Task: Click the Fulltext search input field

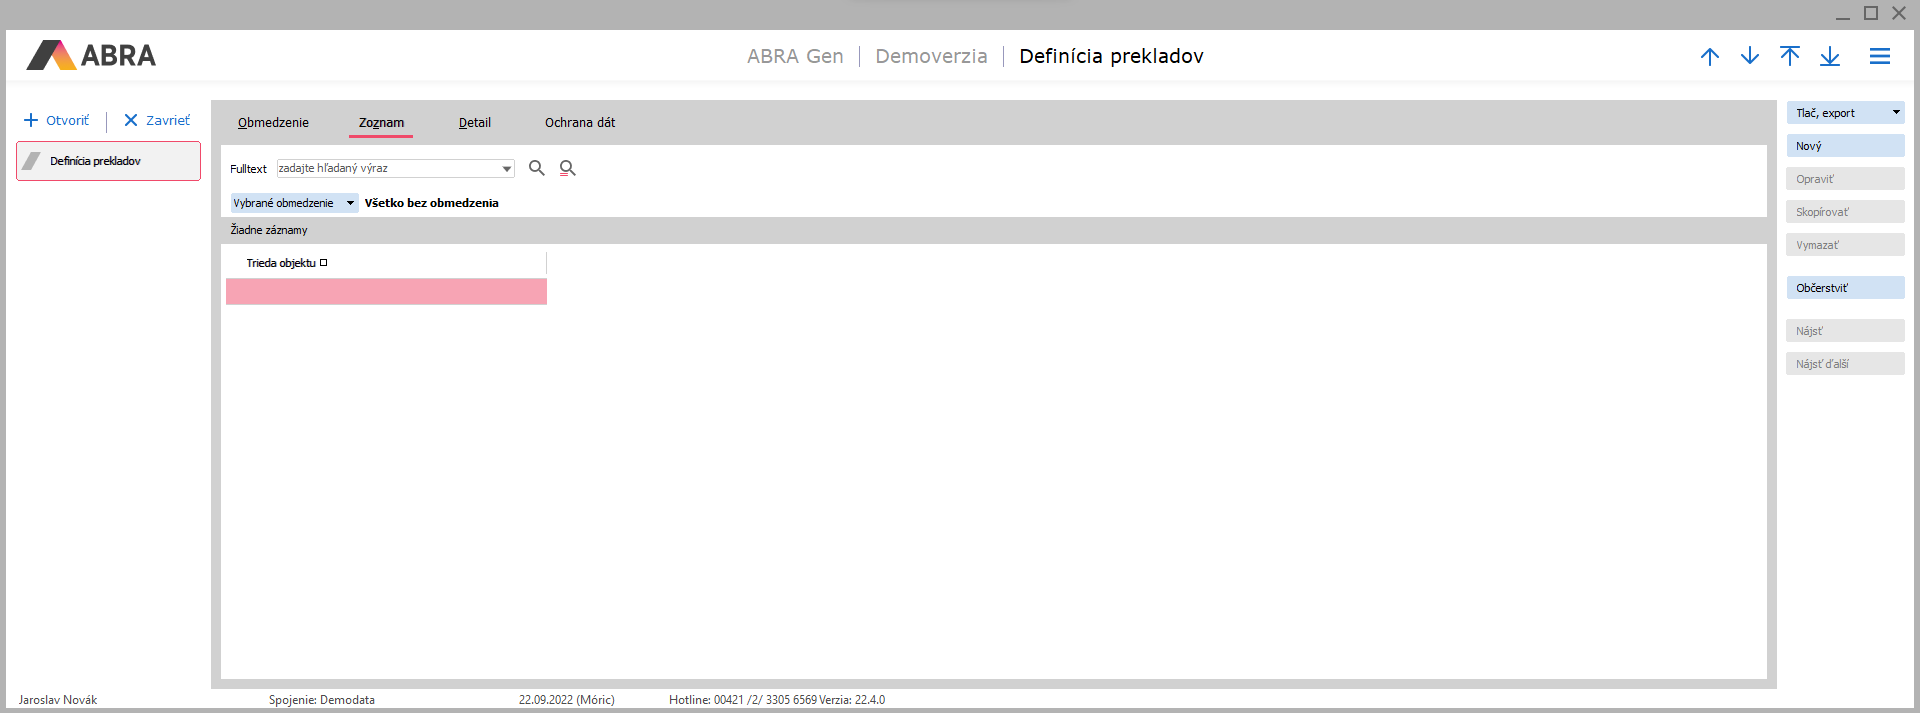Action: pos(388,169)
